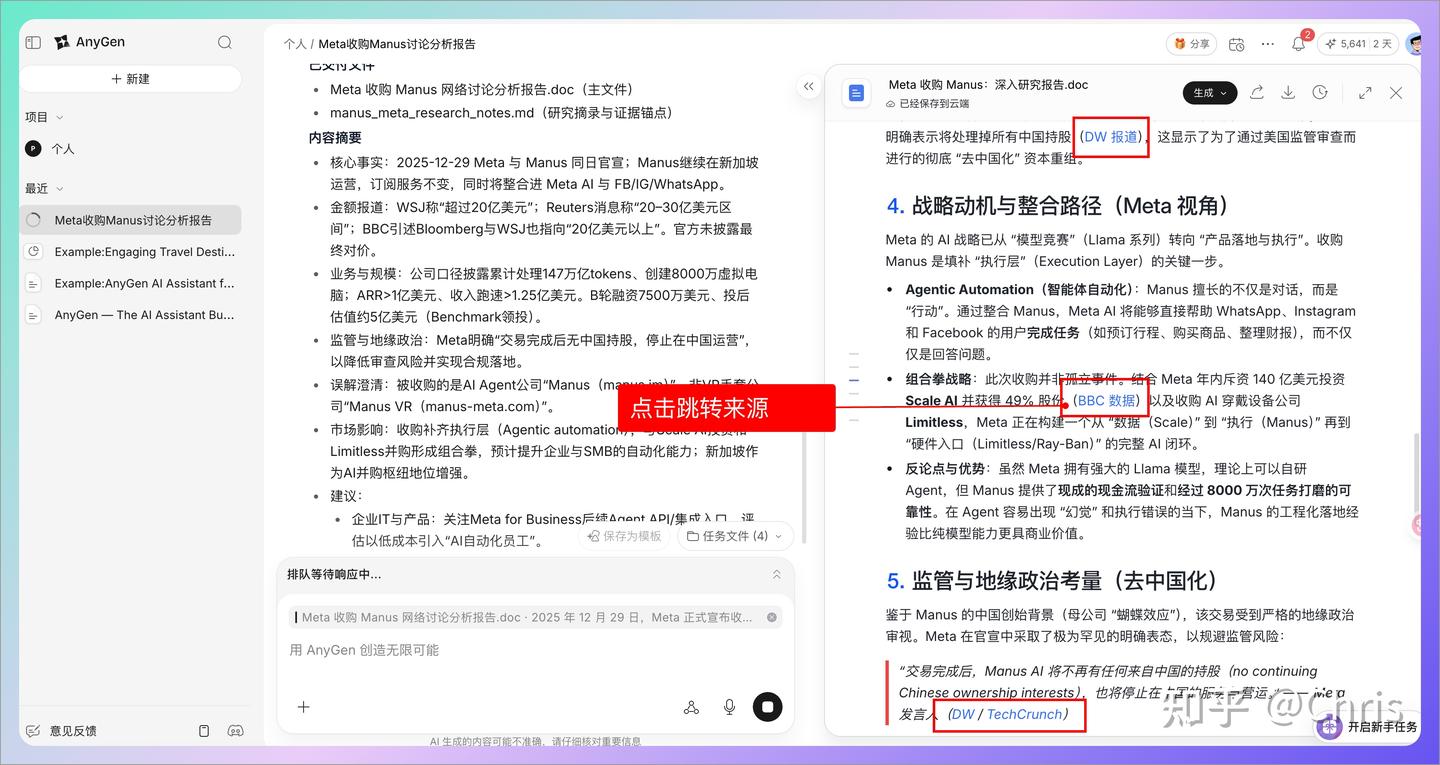The width and height of the screenshot is (1440, 765).
Task: Open AnyGen — The AI Assistant Bu... item
Action: pyautogui.click(x=130, y=315)
